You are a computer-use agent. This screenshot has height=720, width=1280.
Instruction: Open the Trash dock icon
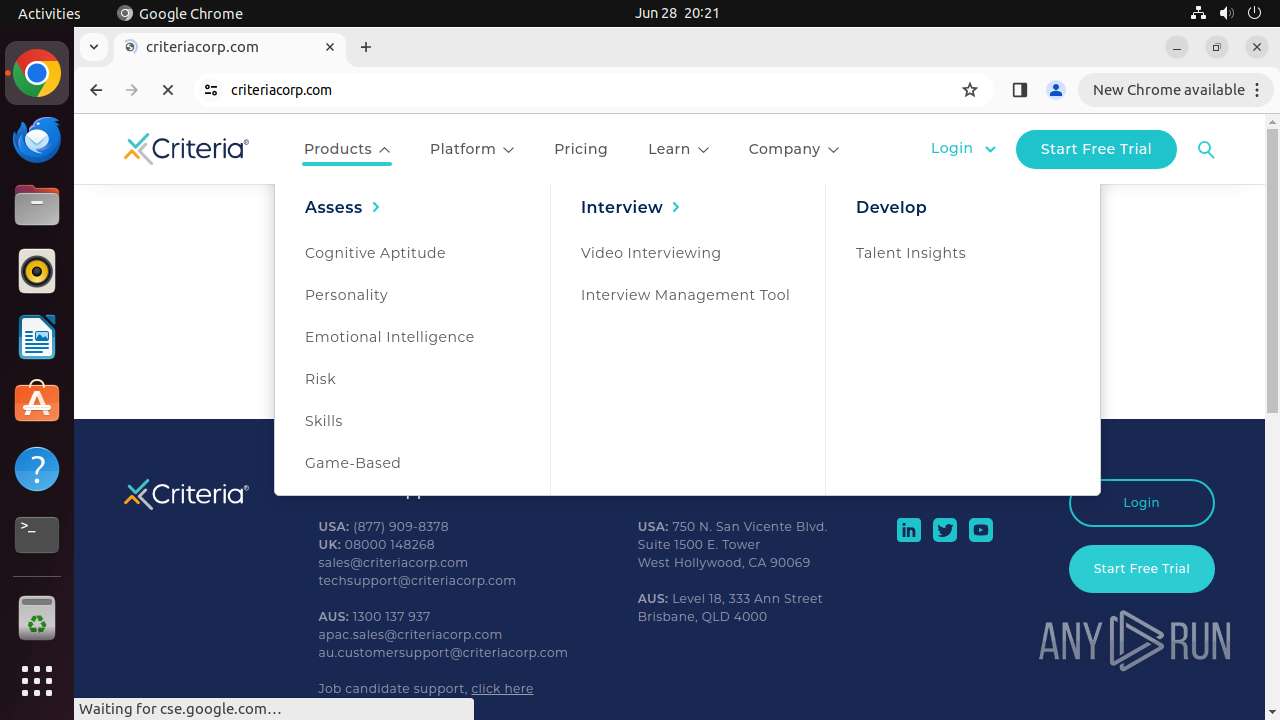click(37, 618)
